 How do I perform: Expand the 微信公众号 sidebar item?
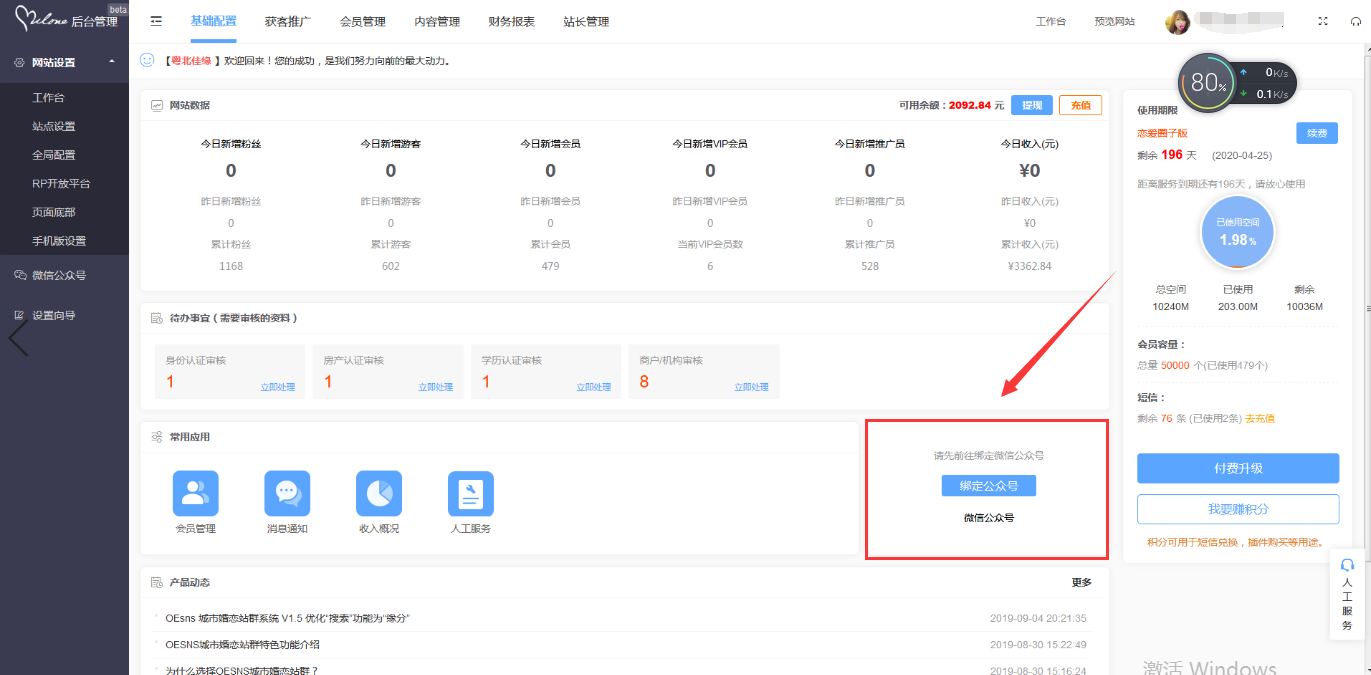pos(64,275)
